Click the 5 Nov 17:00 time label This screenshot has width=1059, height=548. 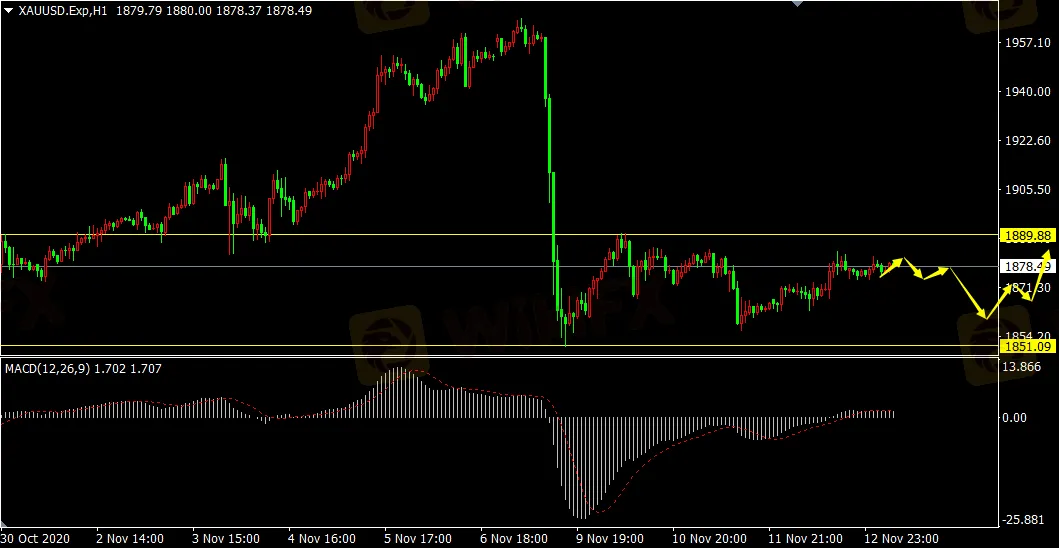[418, 539]
